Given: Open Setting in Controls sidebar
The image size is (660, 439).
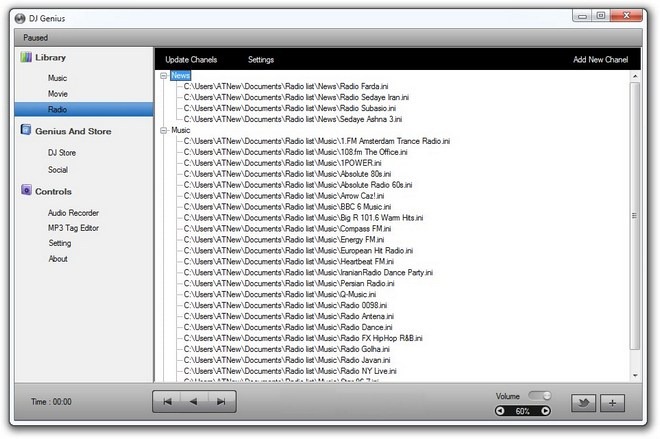Looking at the screenshot, I should tap(60, 243).
